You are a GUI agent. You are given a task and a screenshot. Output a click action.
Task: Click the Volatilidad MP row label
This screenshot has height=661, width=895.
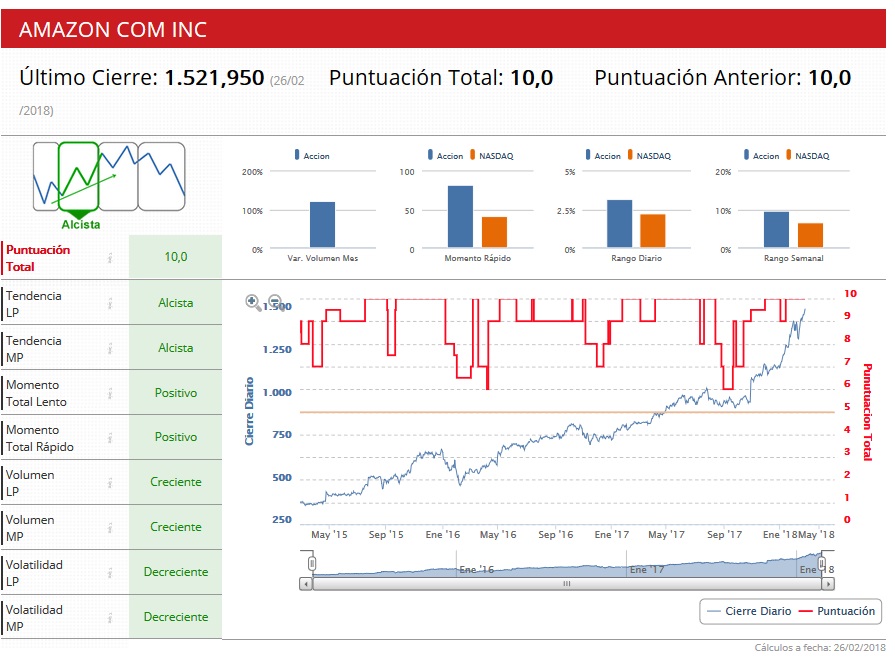tap(34, 618)
